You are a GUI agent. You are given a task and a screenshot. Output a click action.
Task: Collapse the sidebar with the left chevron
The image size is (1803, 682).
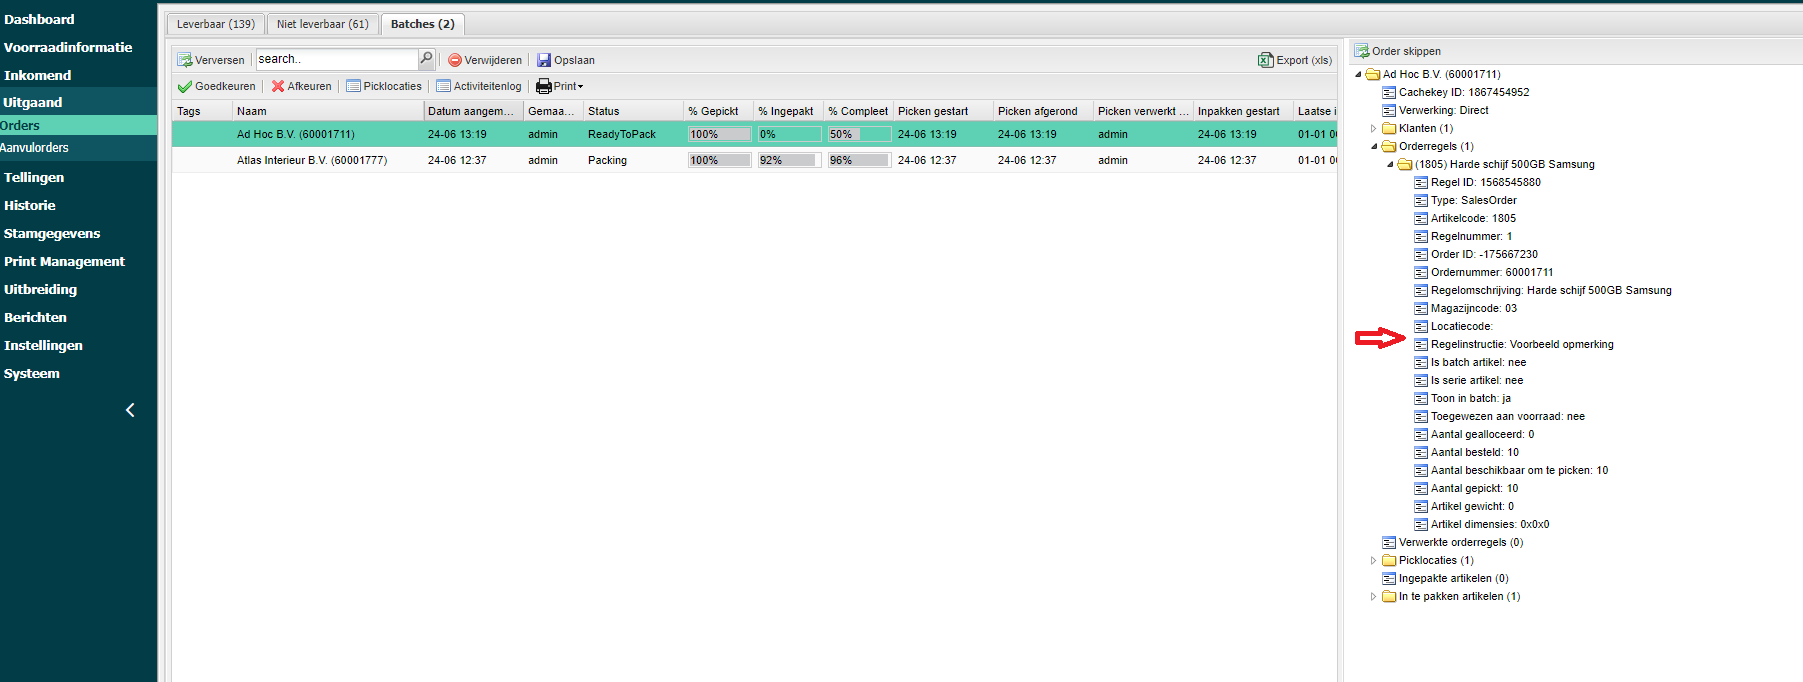(130, 410)
